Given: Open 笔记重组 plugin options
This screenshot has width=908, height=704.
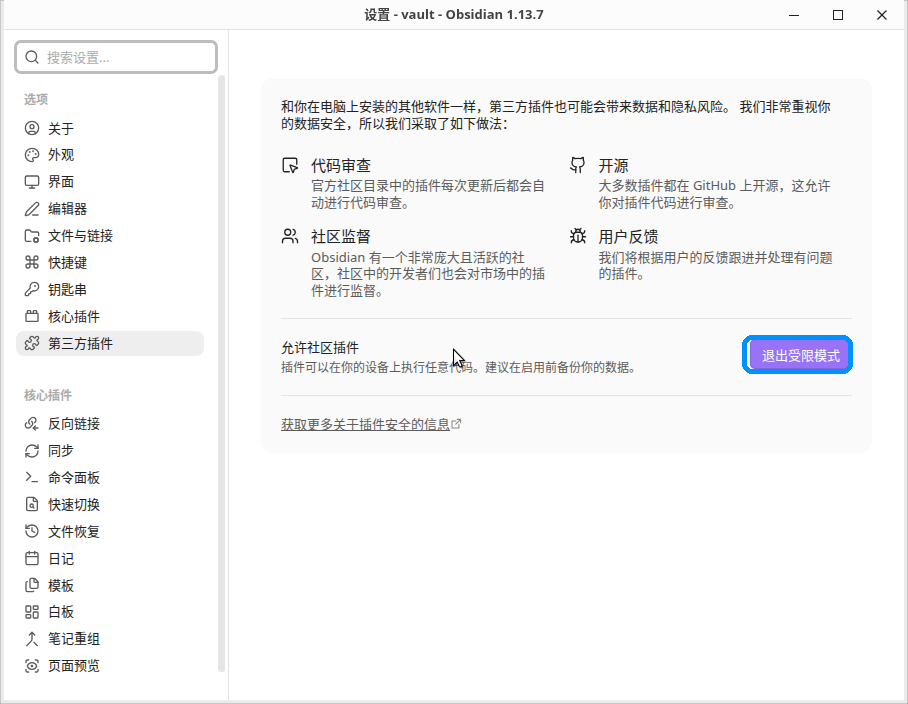Looking at the screenshot, I should (x=110, y=639).
